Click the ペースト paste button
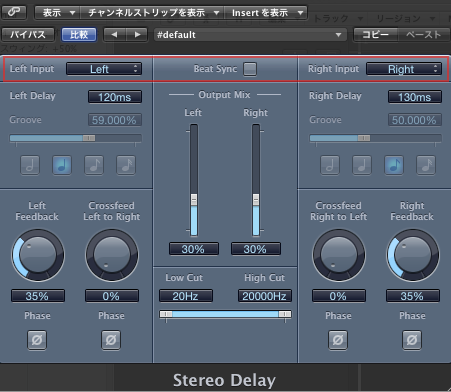 [x=424, y=35]
